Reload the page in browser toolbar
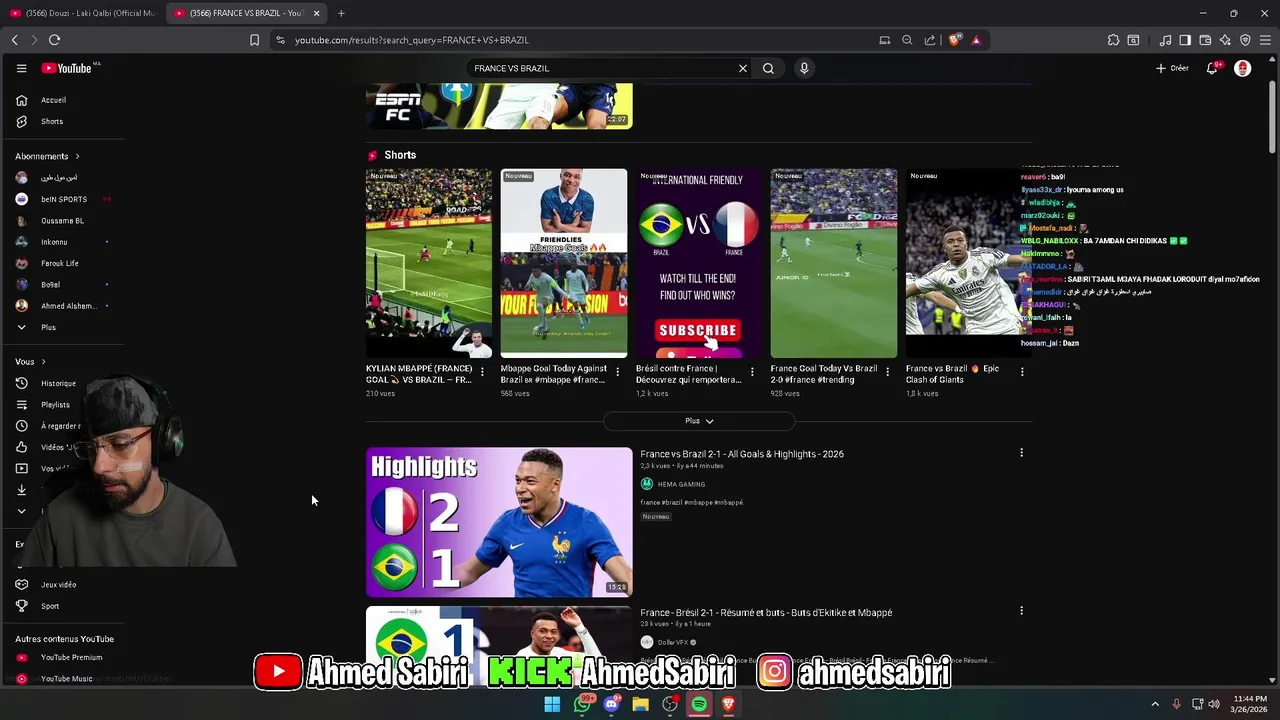1280x720 pixels. [55, 40]
